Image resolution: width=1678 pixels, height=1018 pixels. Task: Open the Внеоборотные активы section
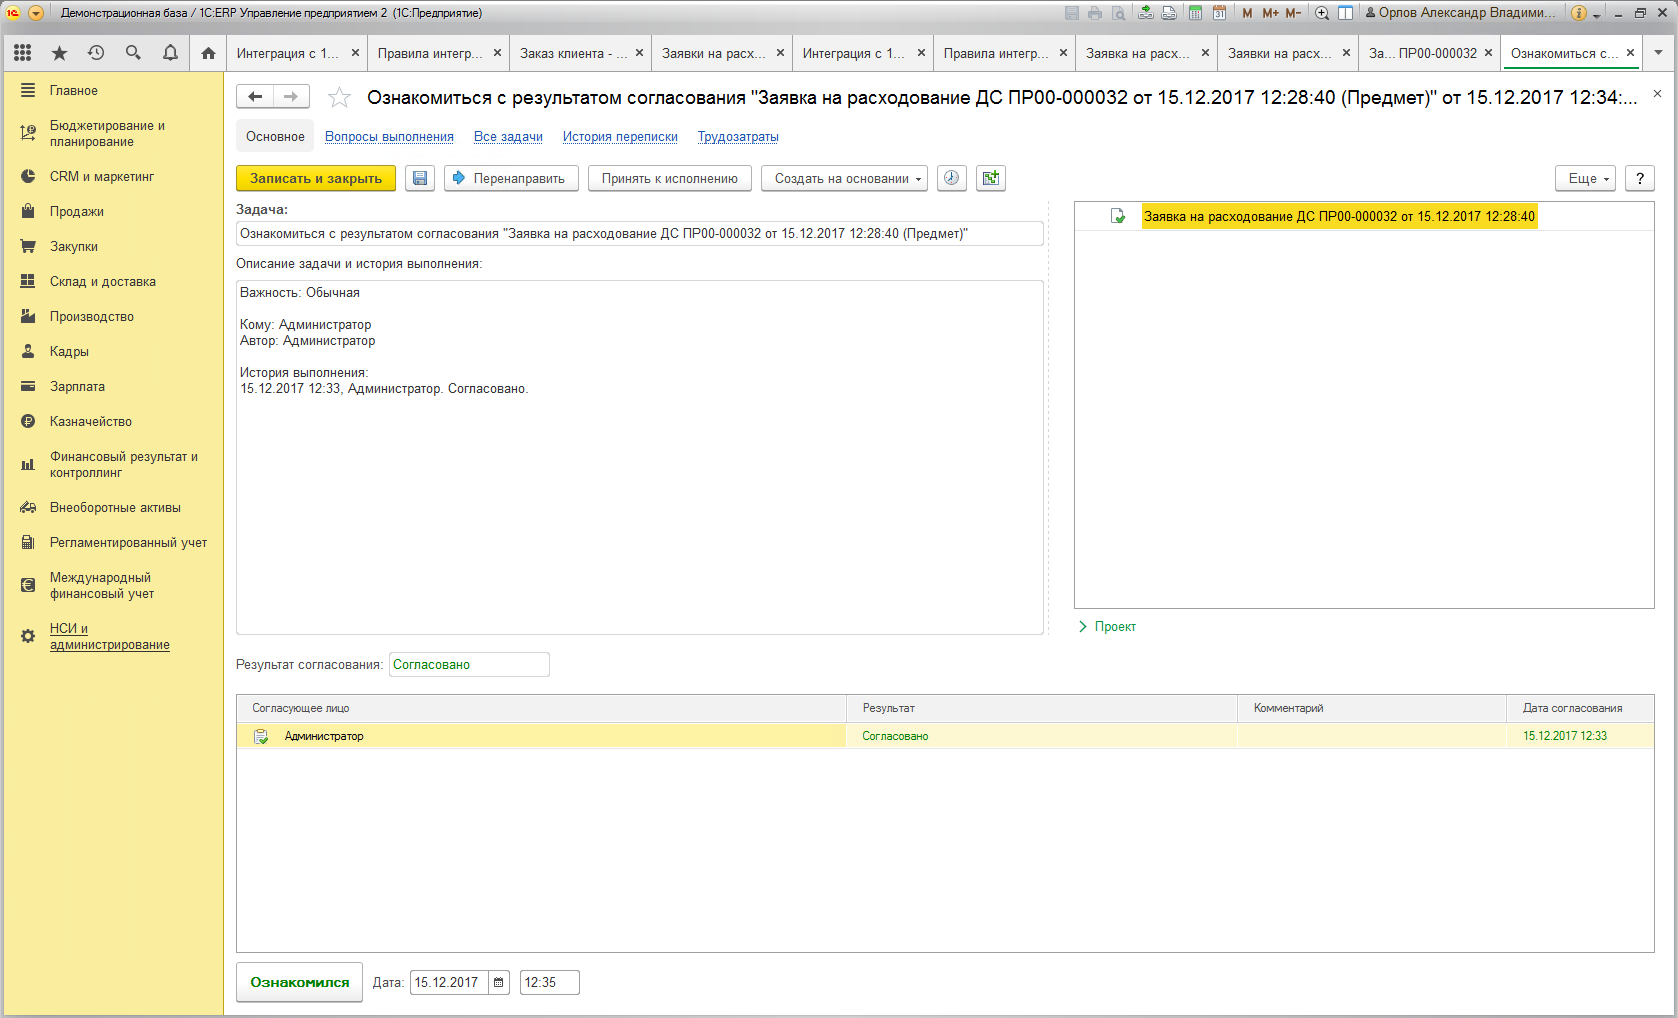click(115, 507)
